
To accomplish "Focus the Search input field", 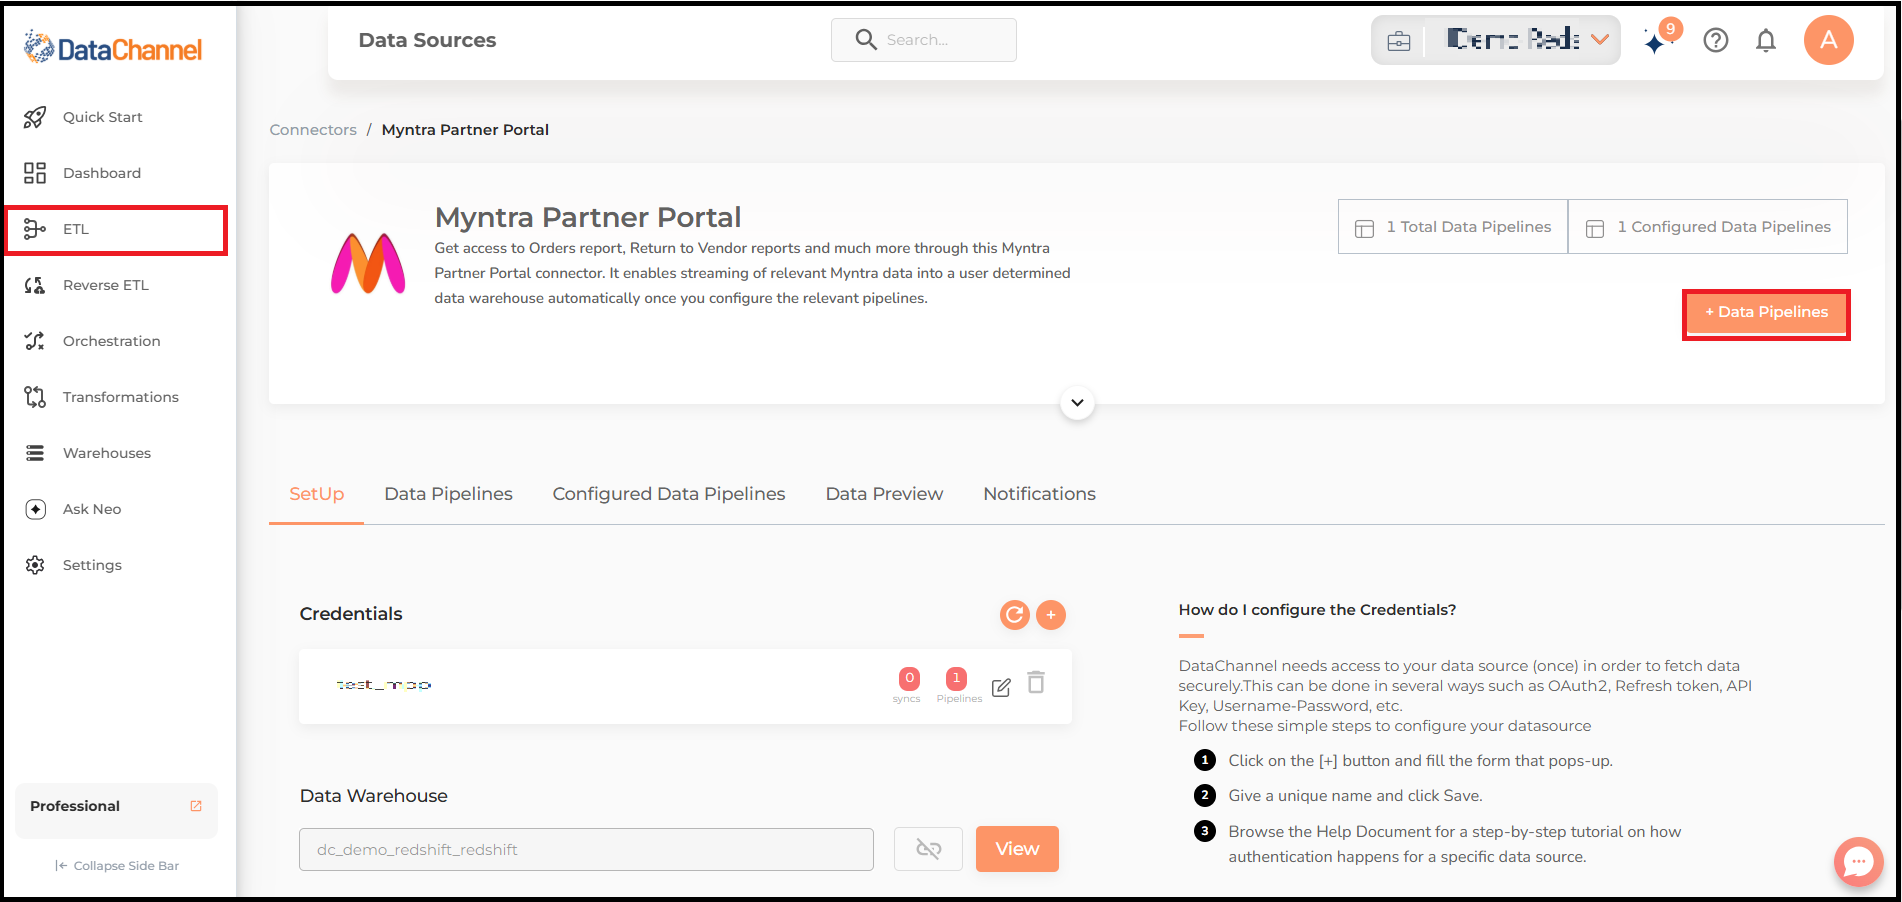I will pos(924,40).
